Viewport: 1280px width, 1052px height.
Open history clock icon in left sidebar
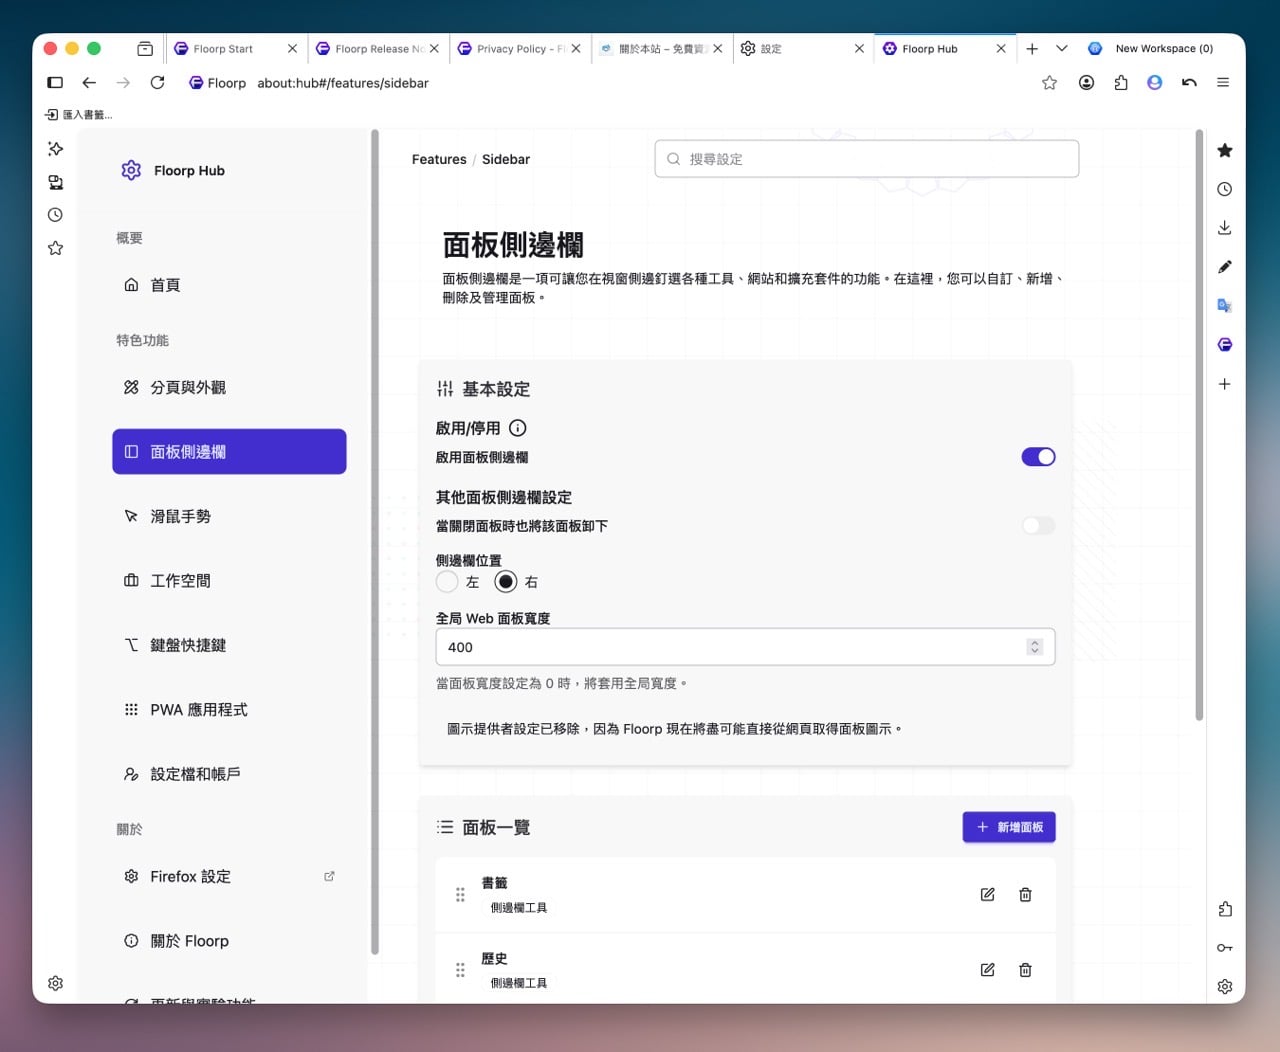click(55, 215)
